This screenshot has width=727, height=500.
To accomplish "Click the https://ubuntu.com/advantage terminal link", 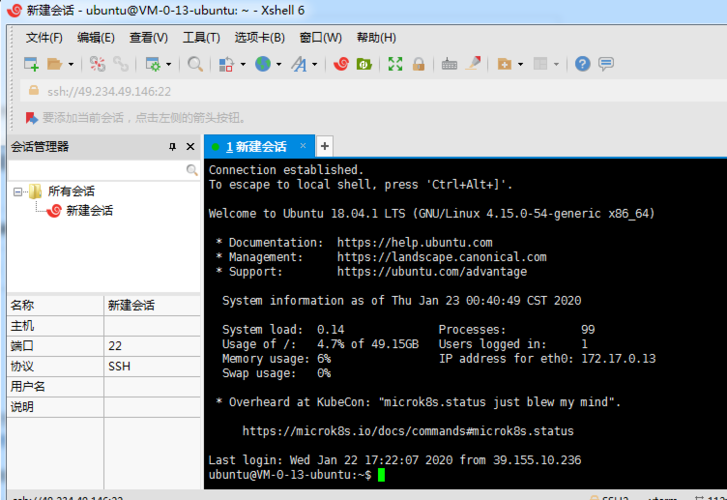I will click(x=432, y=272).
